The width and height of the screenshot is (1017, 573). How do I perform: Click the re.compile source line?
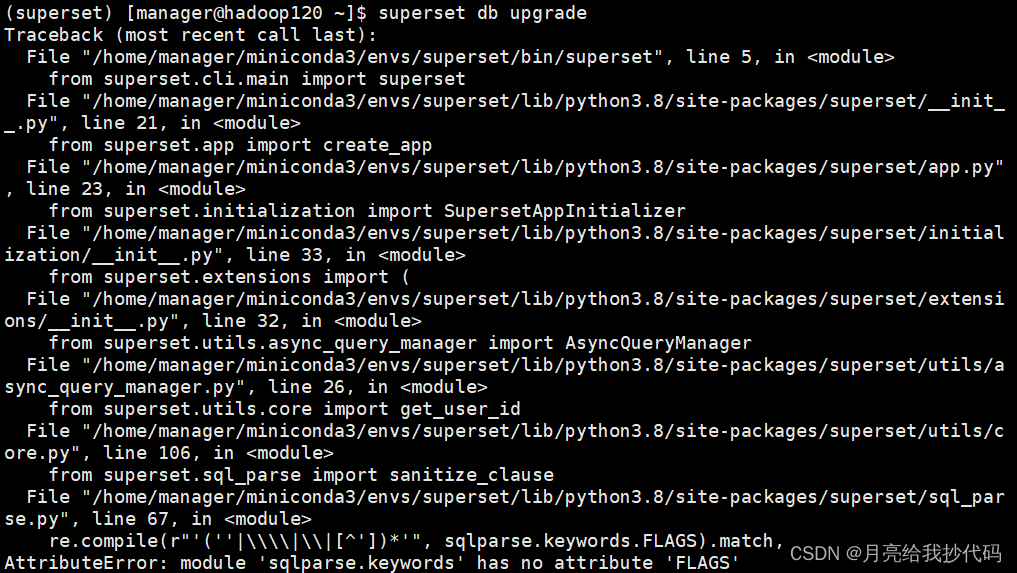pos(416,541)
